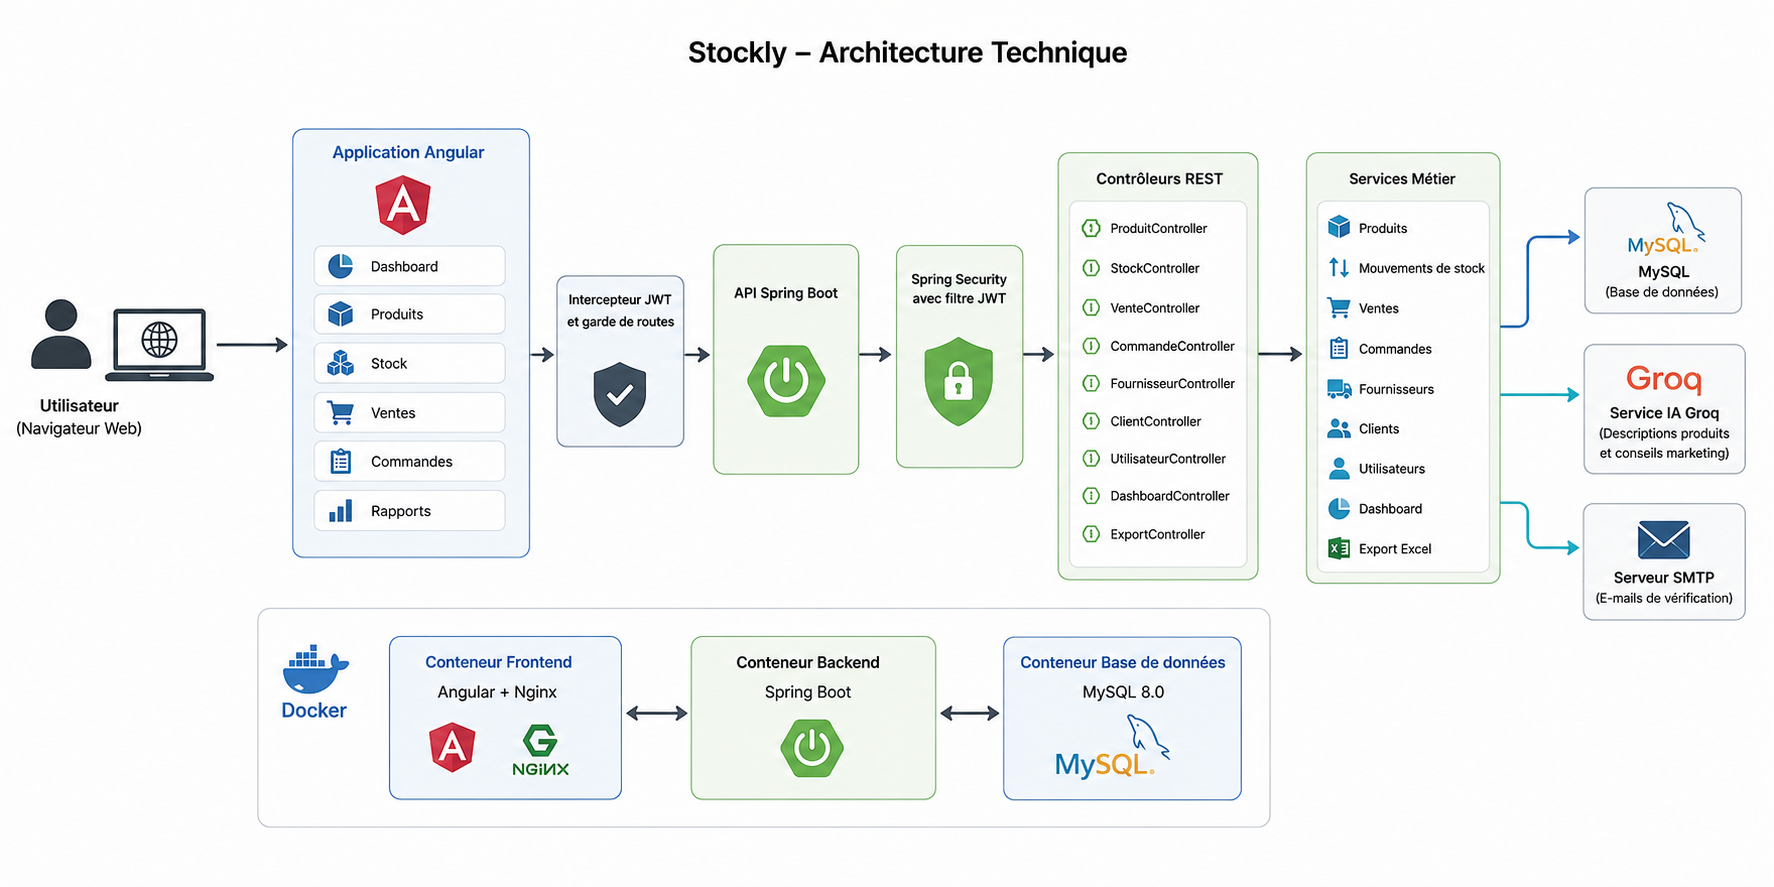Select the Stock module box
Viewport: 1774px width, 887px height.
[x=409, y=363]
